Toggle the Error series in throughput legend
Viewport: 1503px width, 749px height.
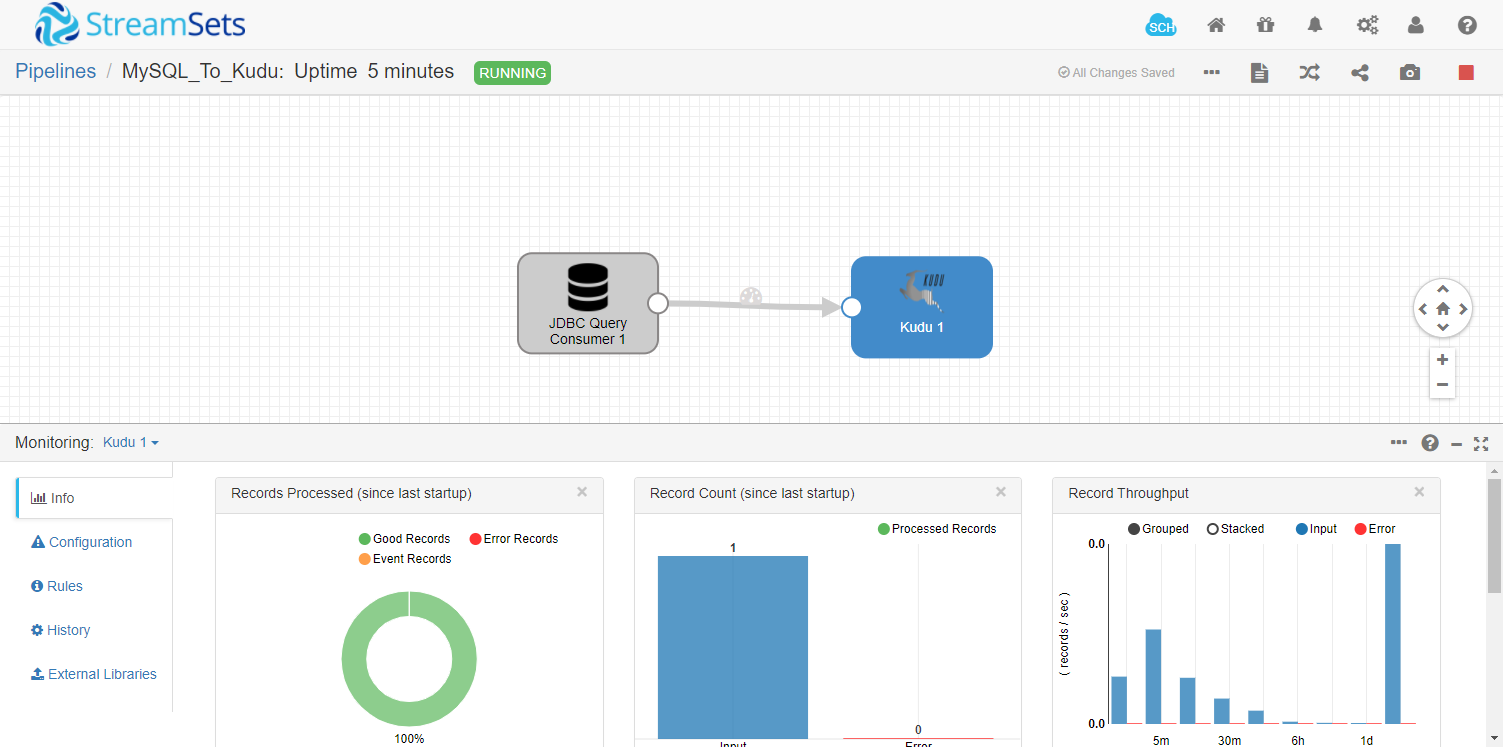(1375, 529)
